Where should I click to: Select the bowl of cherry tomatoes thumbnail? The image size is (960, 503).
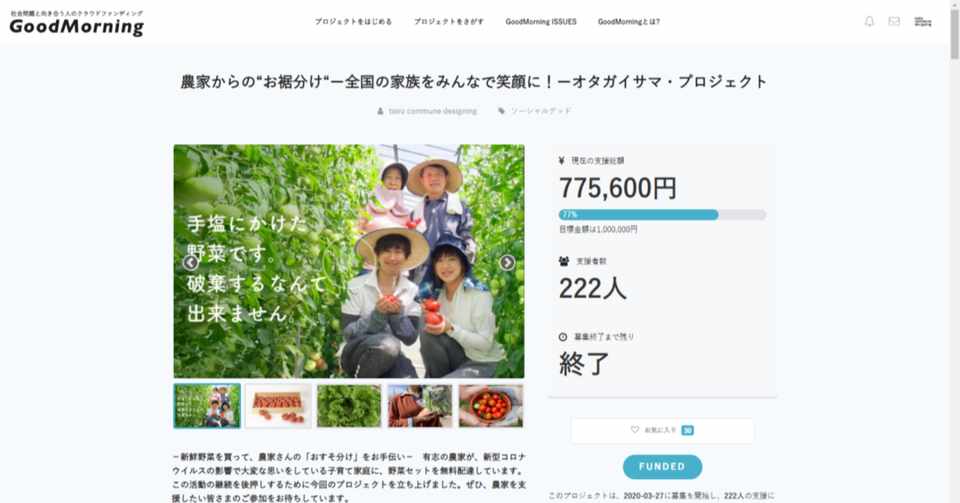[x=491, y=406]
